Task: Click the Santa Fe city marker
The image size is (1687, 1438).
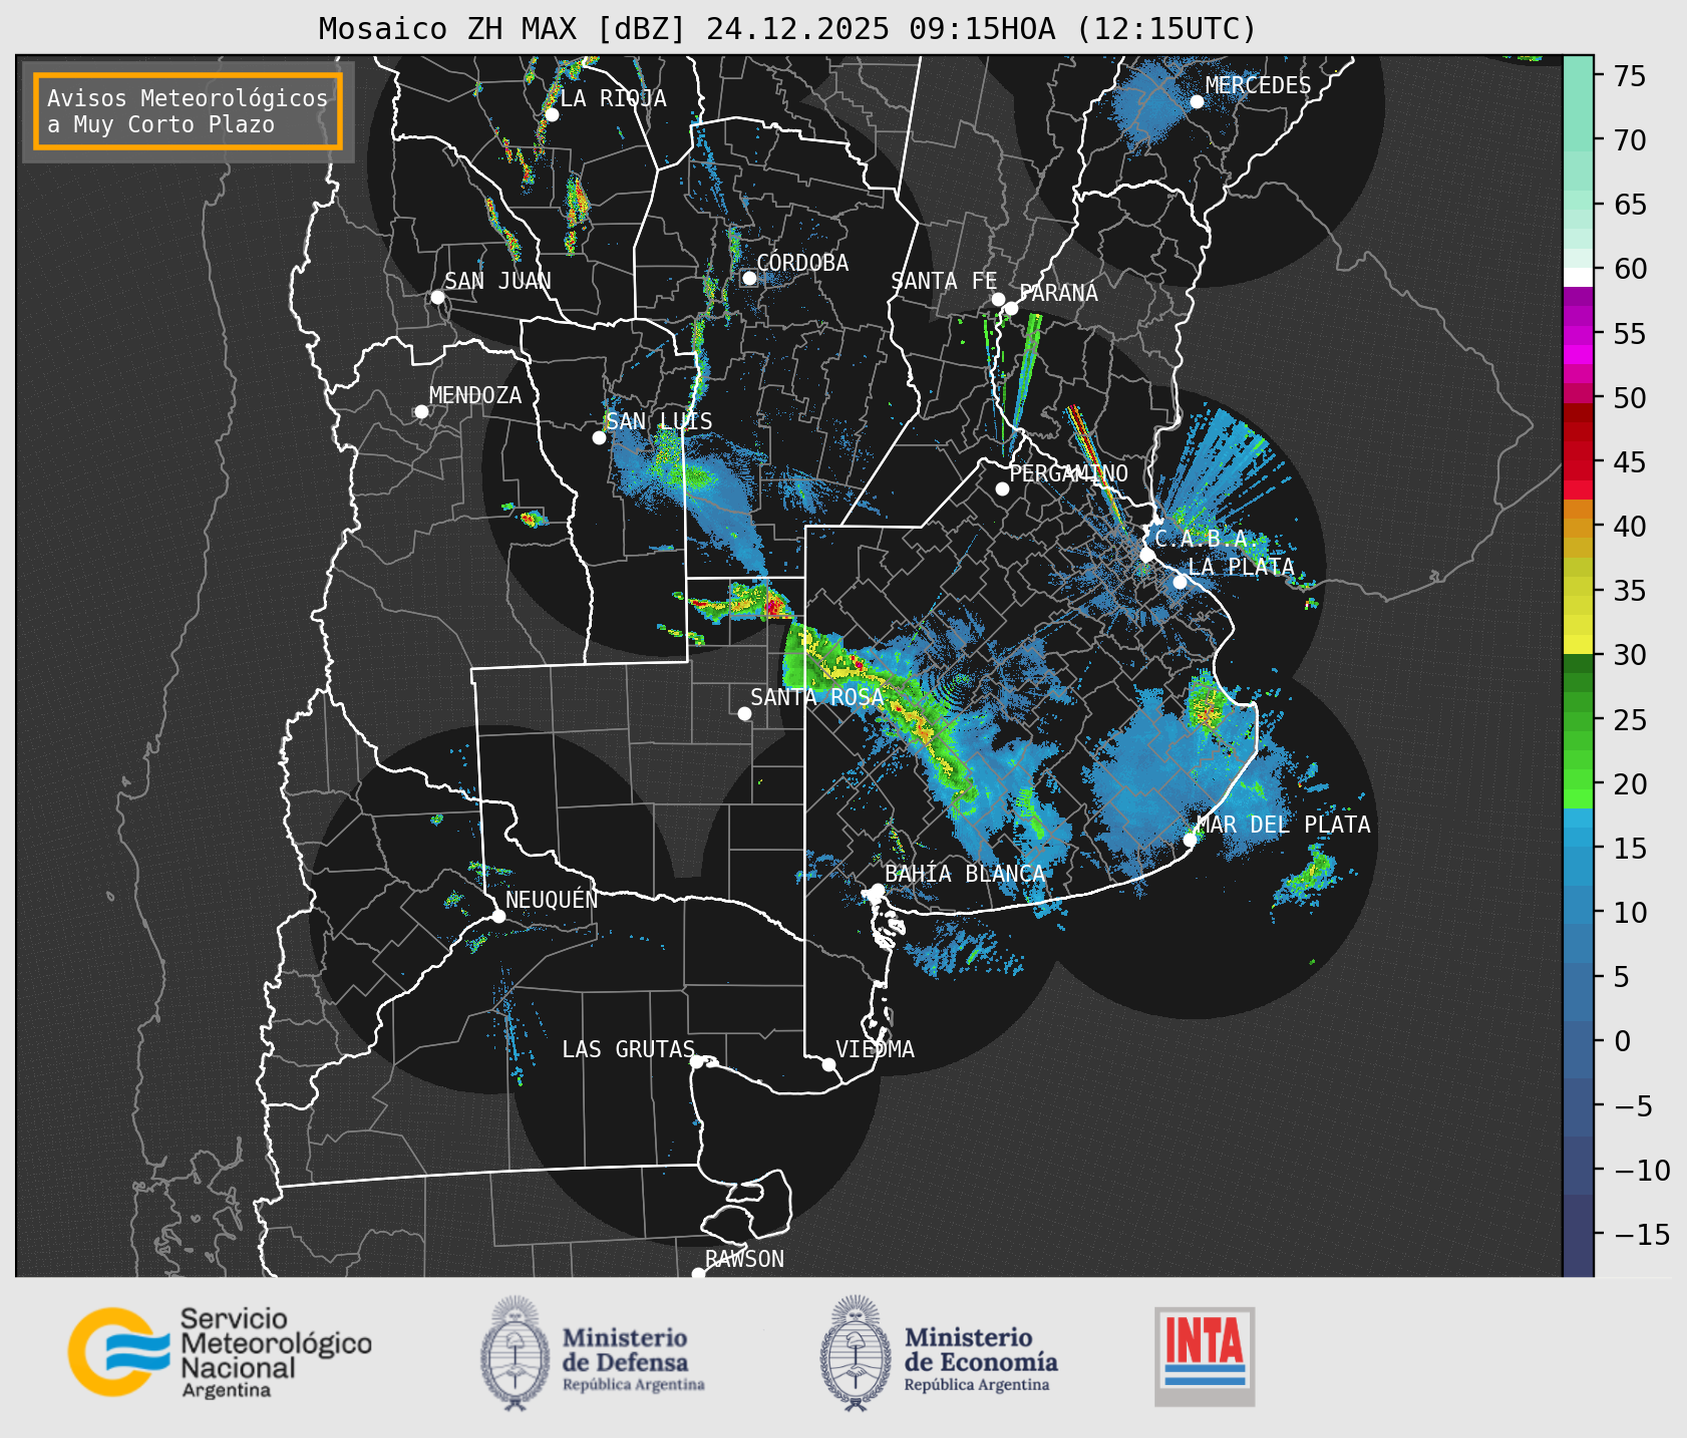Action: point(998,299)
